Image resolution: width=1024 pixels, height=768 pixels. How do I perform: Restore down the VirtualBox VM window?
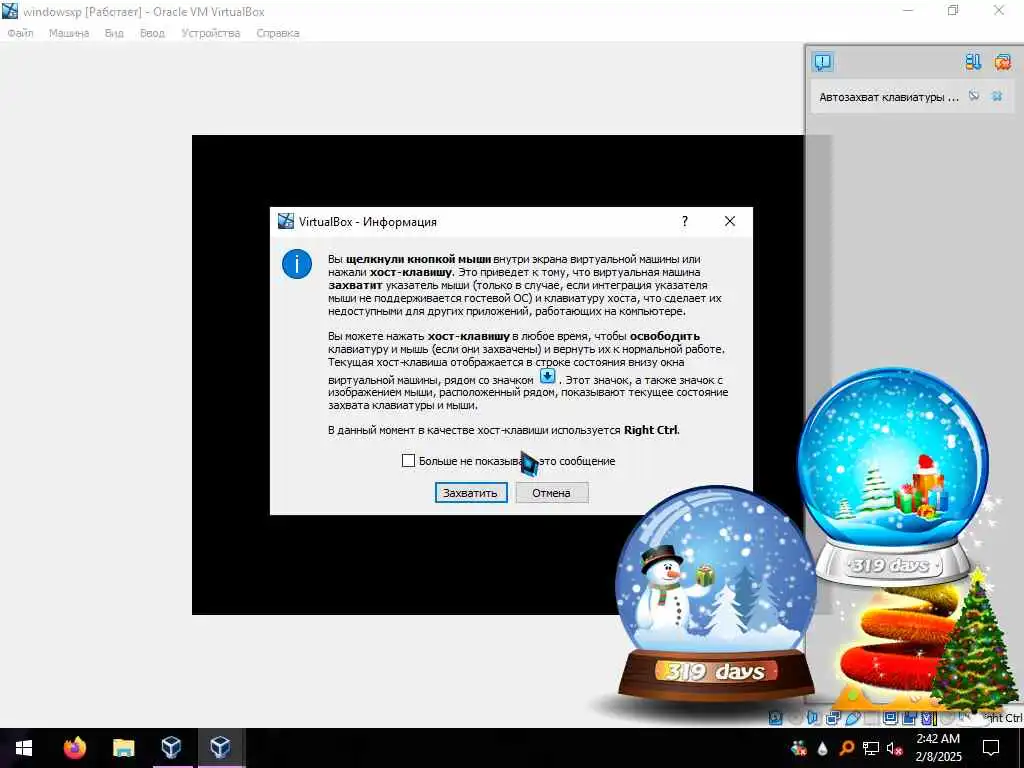pos(953,11)
